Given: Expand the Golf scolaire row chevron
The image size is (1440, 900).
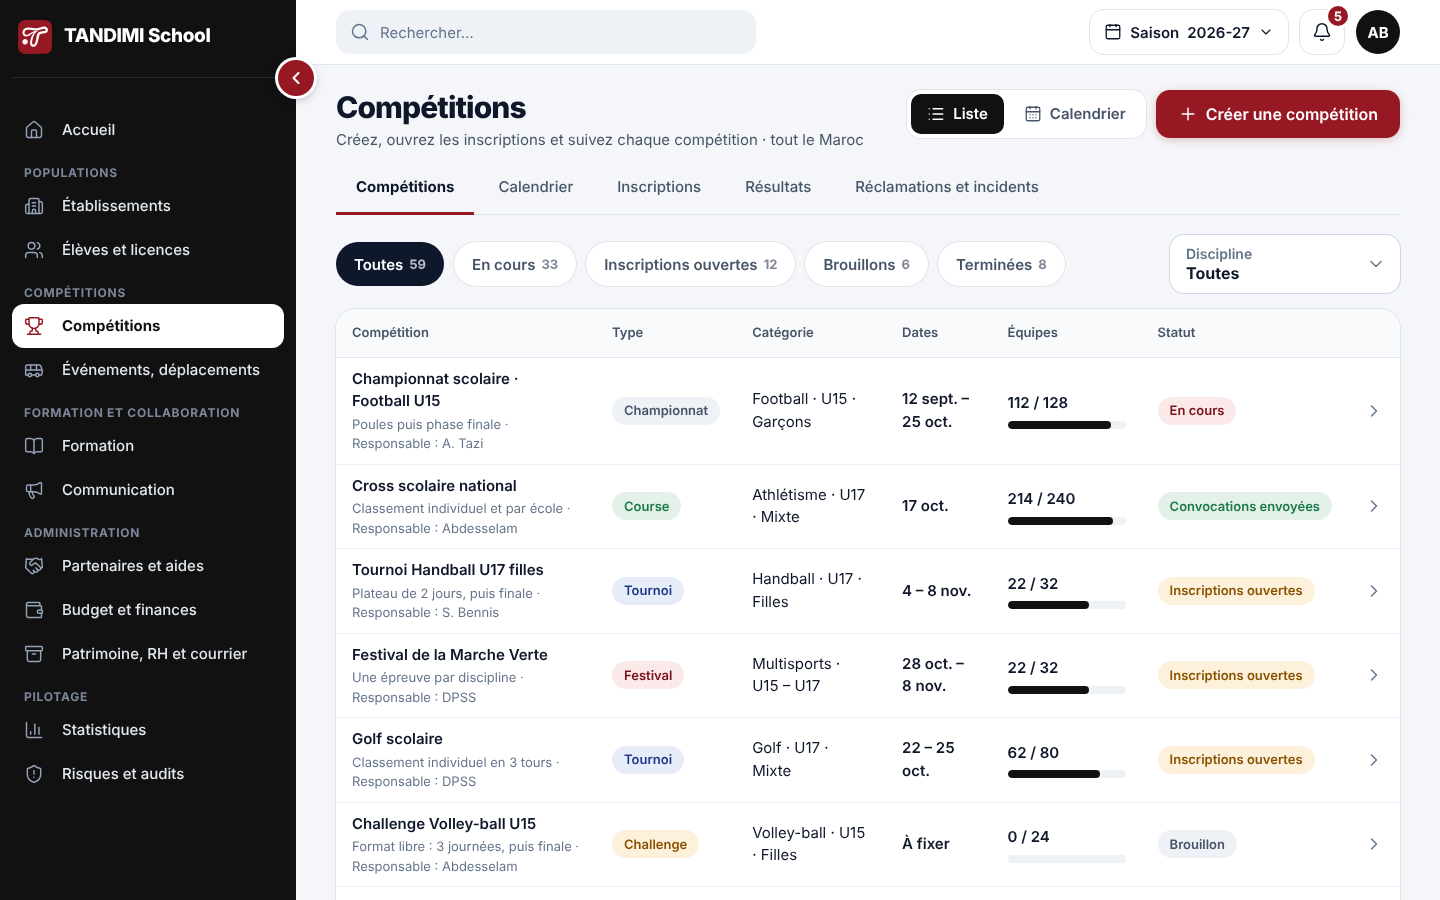Looking at the screenshot, I should coord(1374,760).
